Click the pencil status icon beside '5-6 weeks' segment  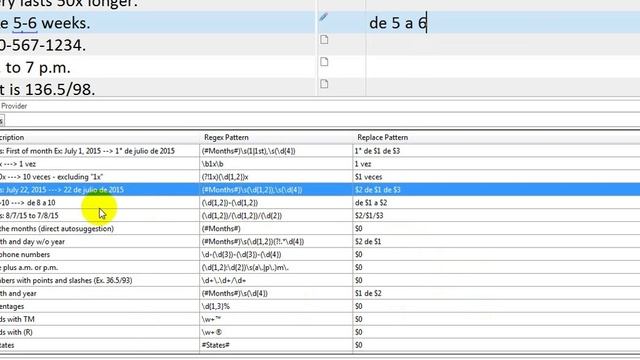(x=323, y=17)
